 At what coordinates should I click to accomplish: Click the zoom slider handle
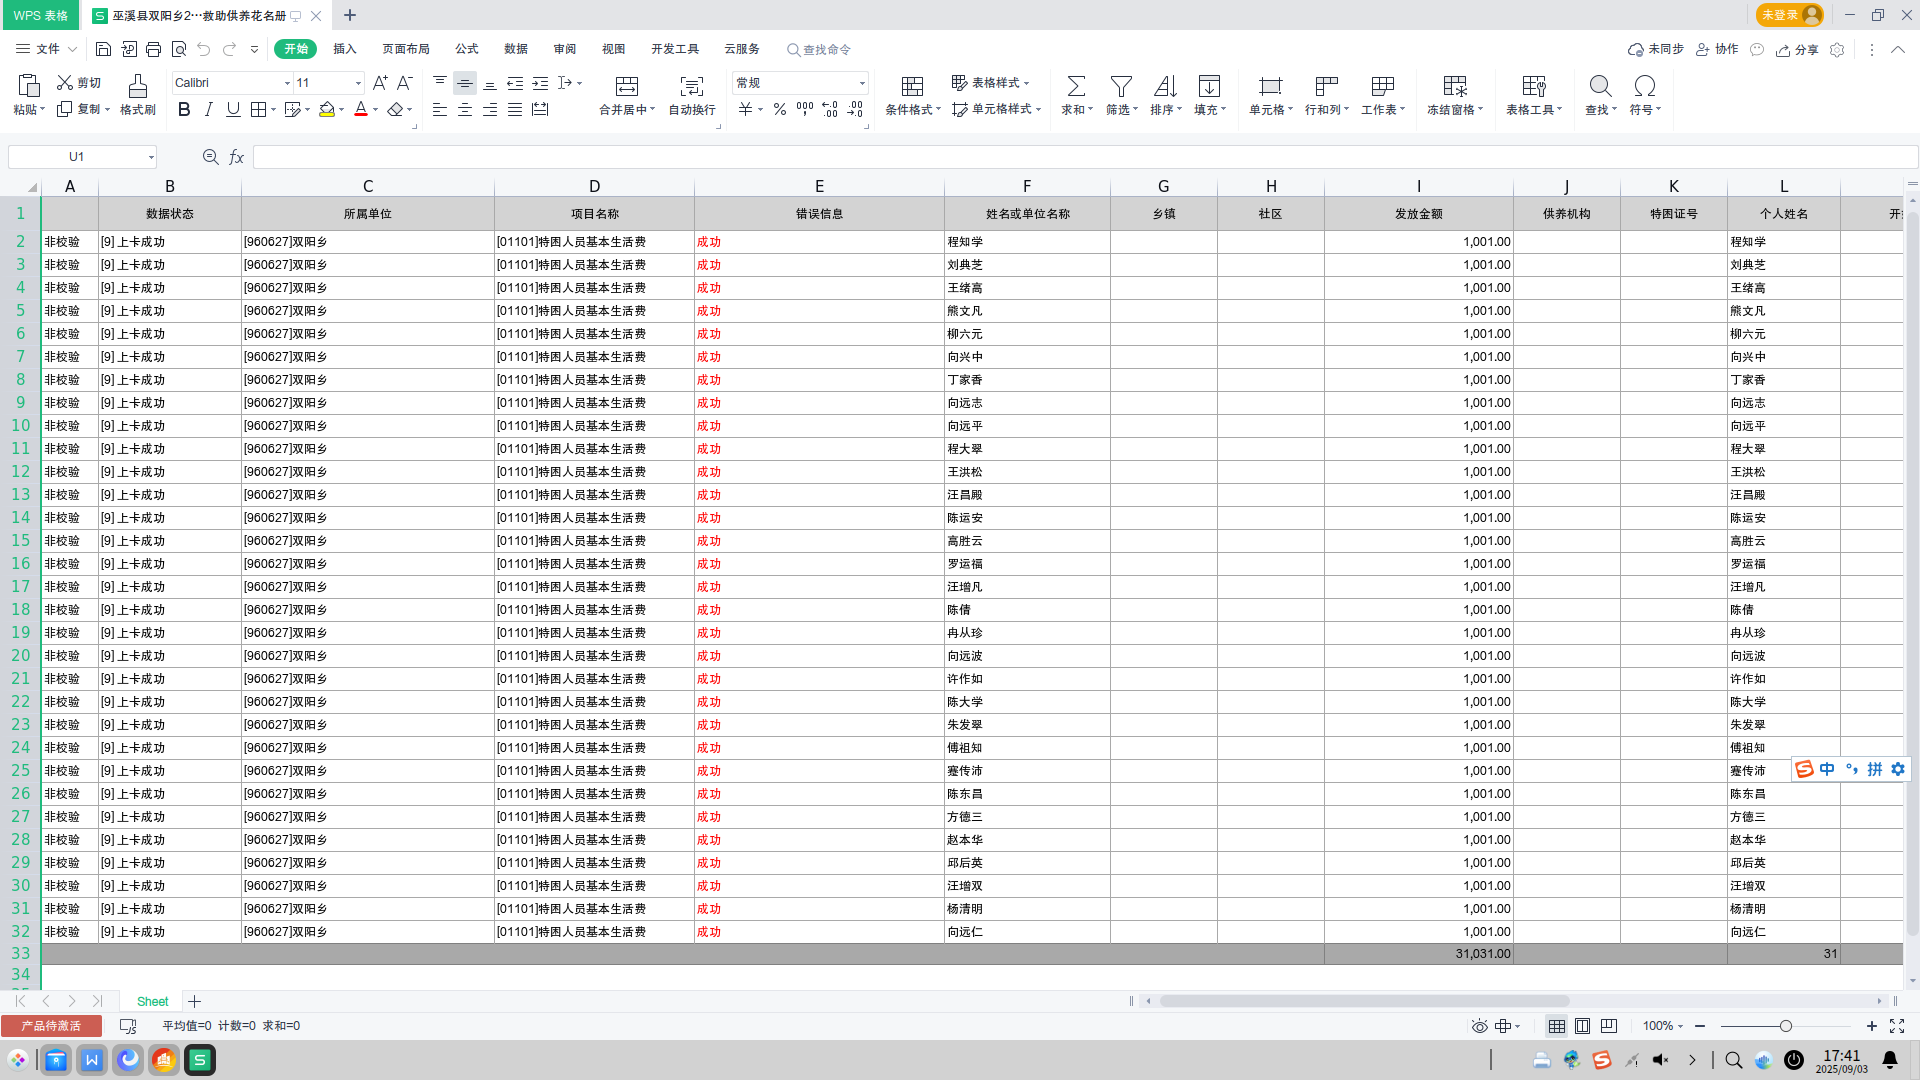pyautogui.click(x=1785, y=1026)
